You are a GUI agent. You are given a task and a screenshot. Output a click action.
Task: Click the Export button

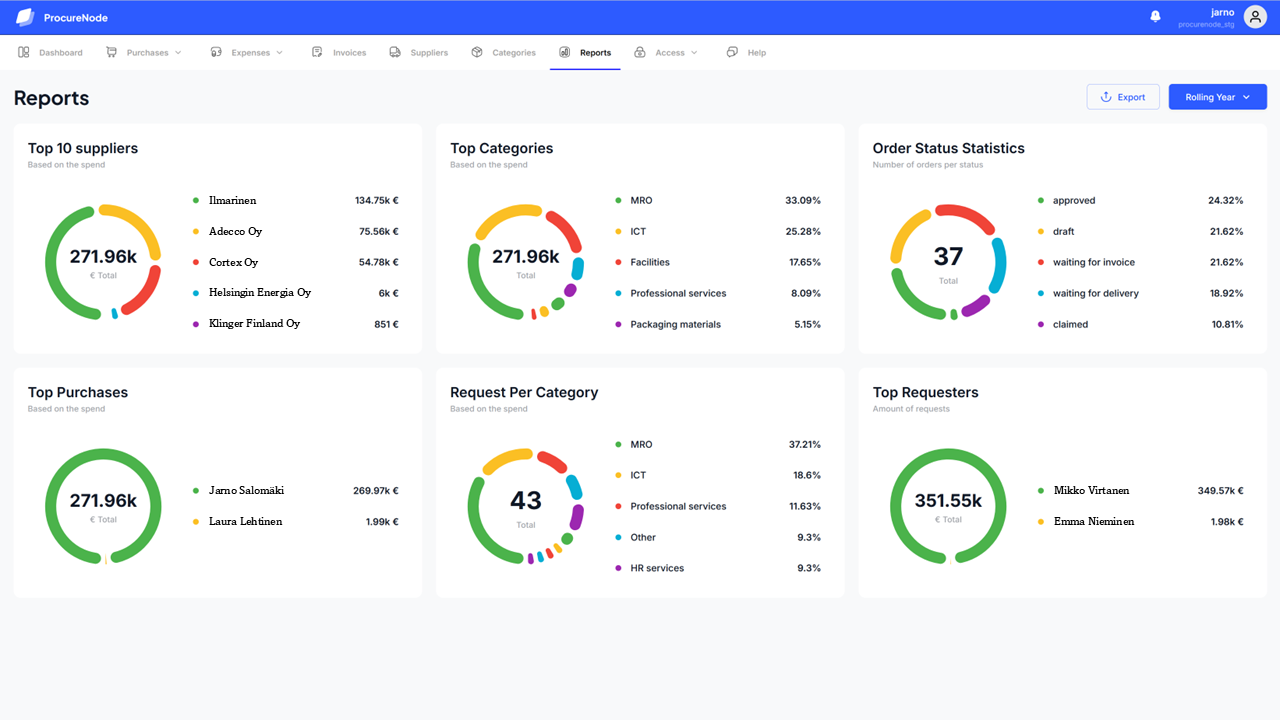(1122, 97)
